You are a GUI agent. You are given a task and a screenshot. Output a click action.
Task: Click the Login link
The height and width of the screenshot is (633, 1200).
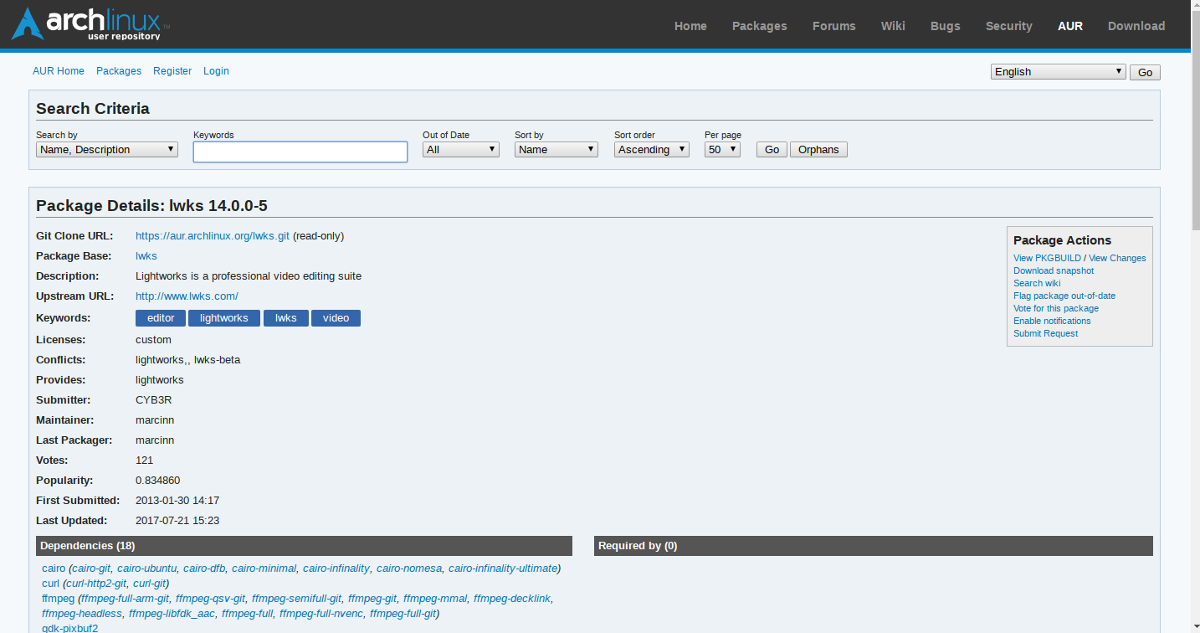[x=216, y=71]
